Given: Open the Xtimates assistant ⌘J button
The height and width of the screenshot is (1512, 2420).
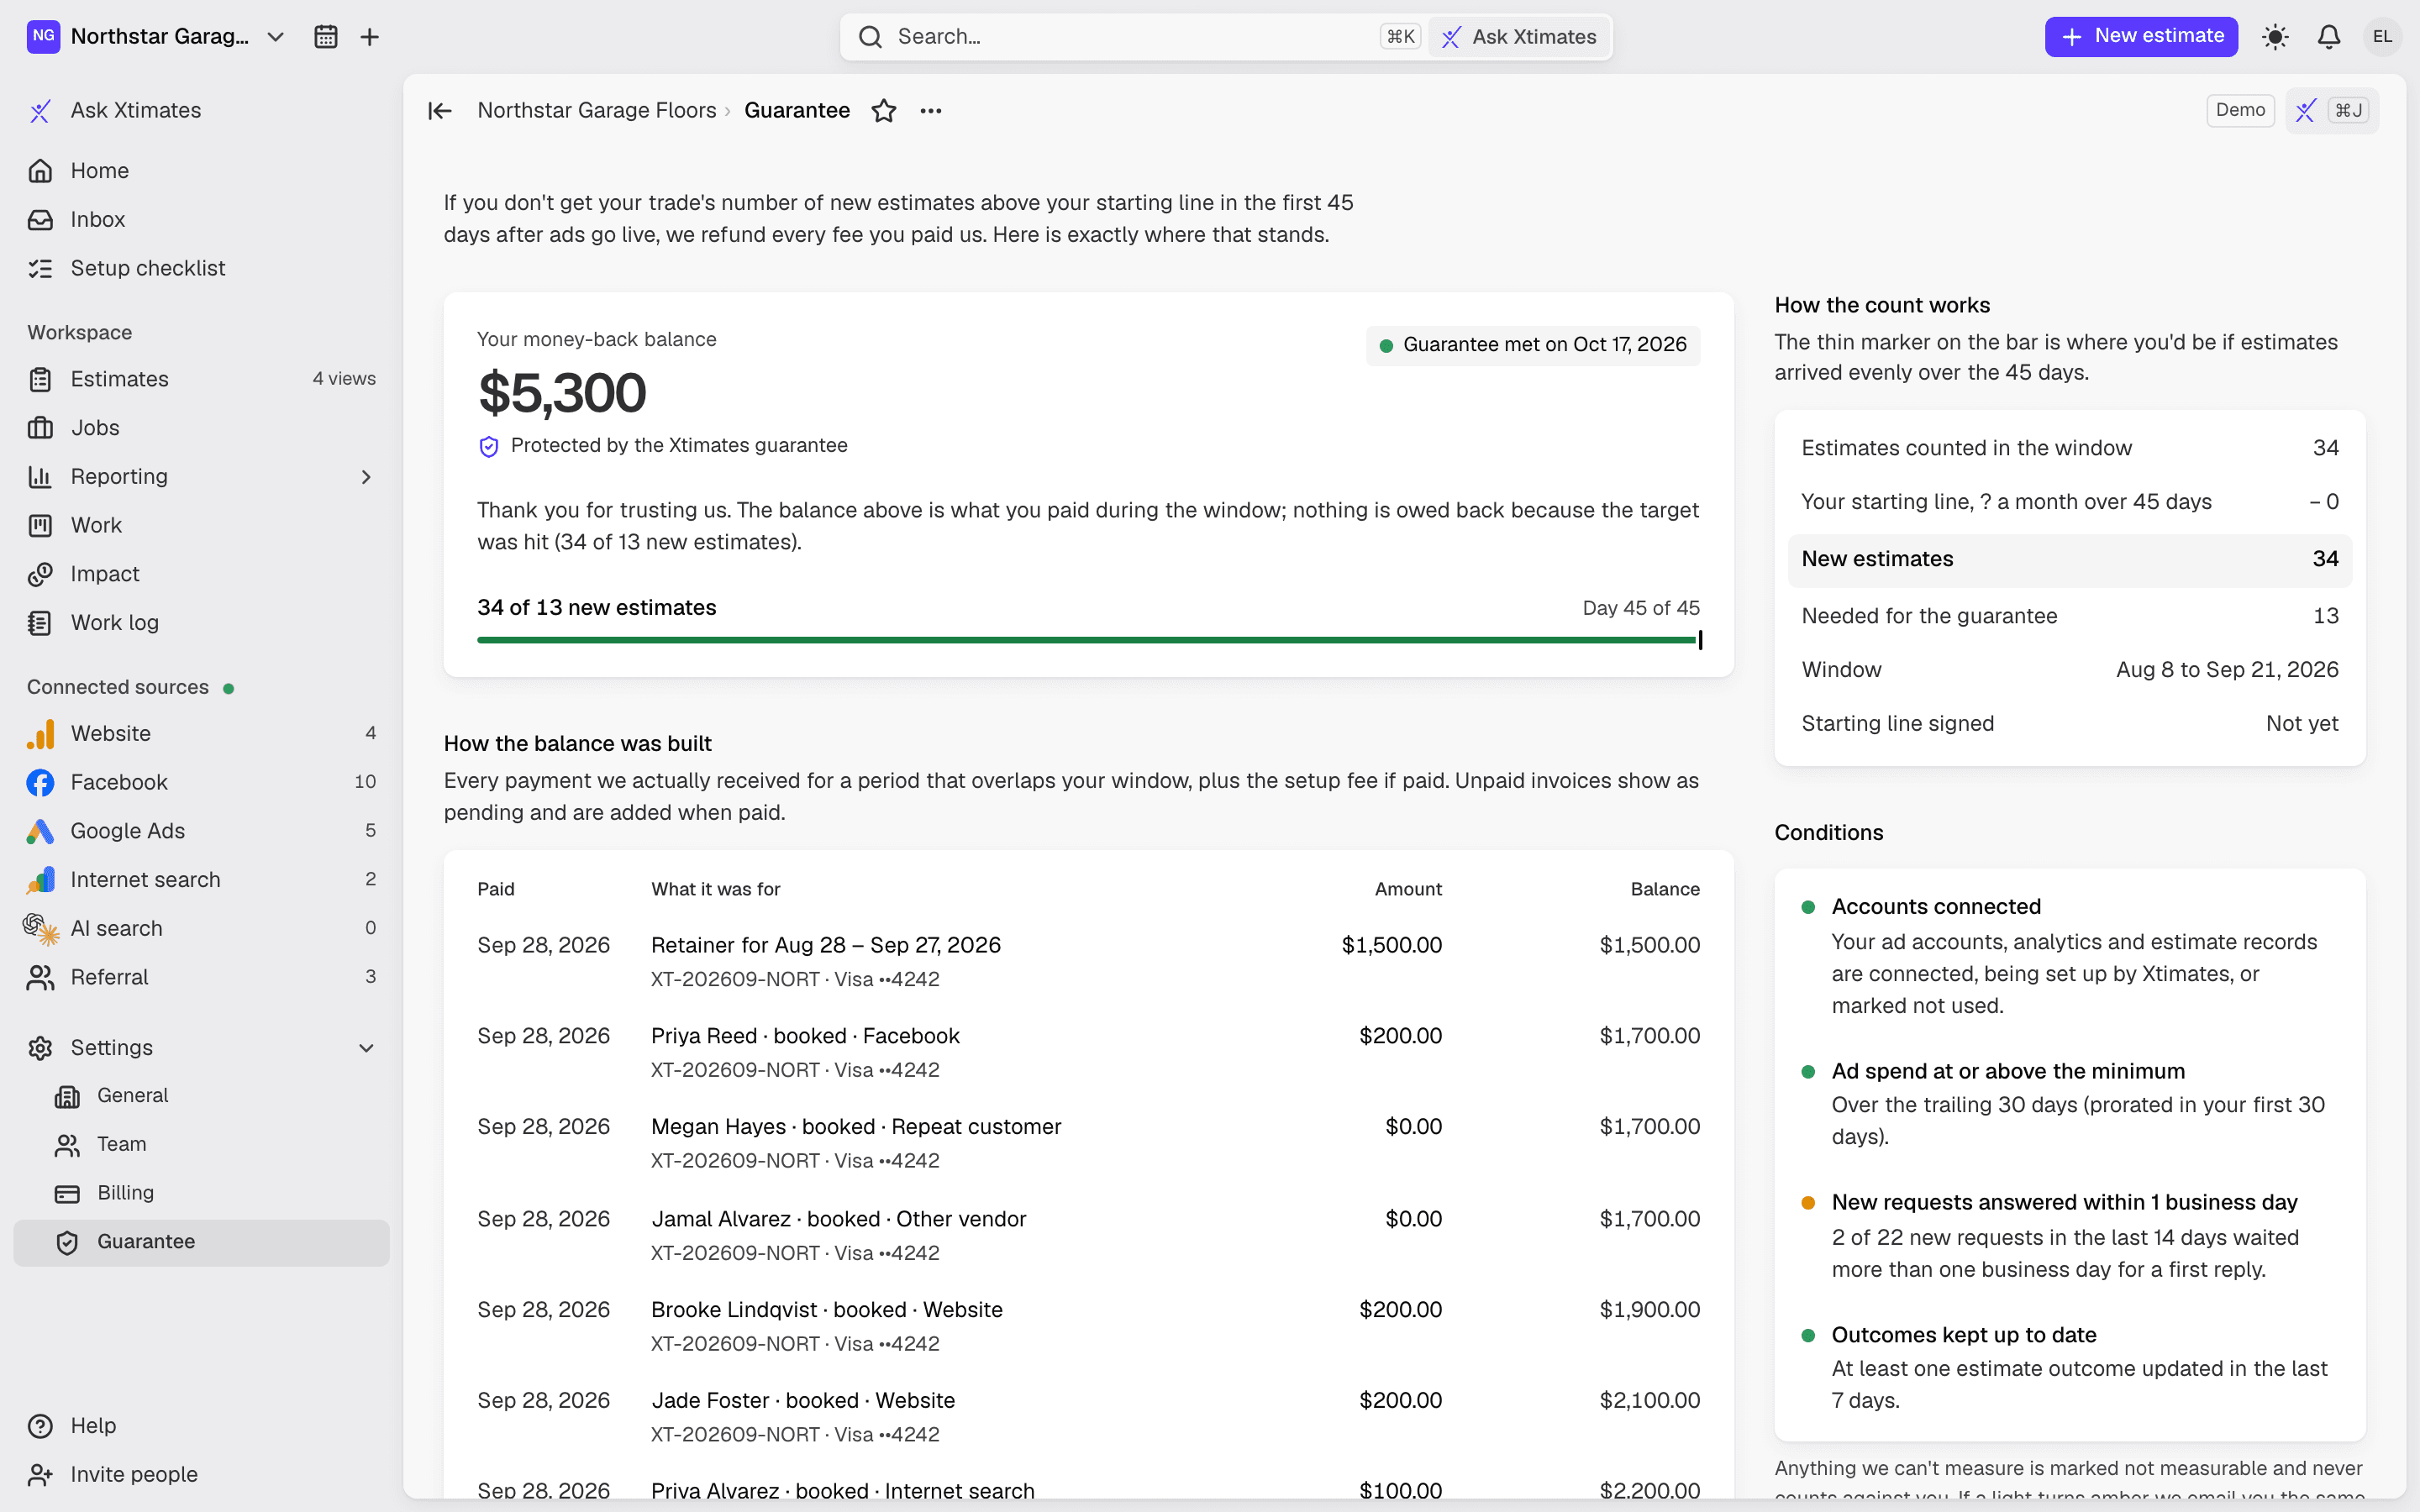Looking at the screenshot, I should point(2332,110).
